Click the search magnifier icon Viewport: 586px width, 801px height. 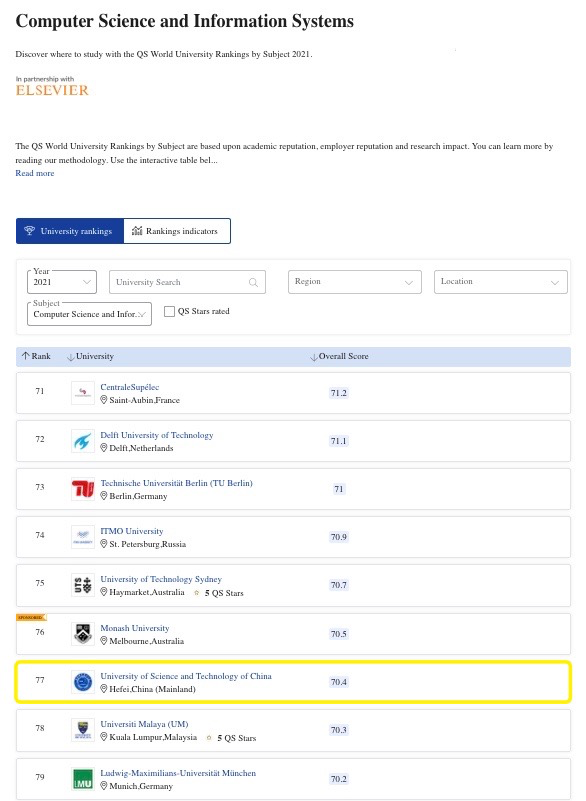point(253,282)
